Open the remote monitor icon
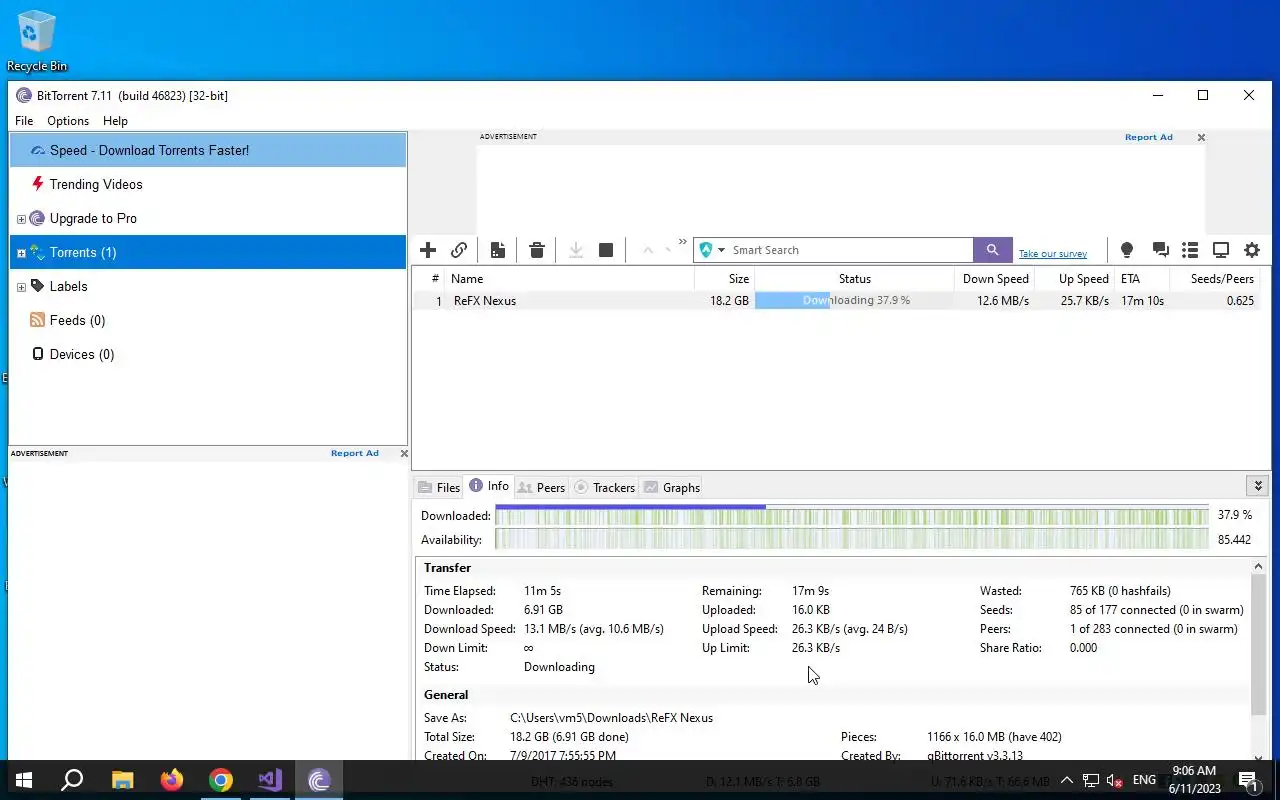Screen dimensions: 1280x800 [1221, 250]
